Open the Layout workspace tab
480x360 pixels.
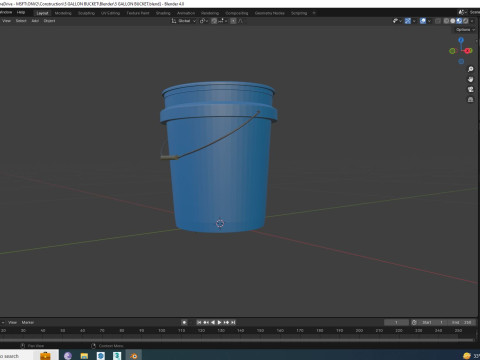[42, 13]
